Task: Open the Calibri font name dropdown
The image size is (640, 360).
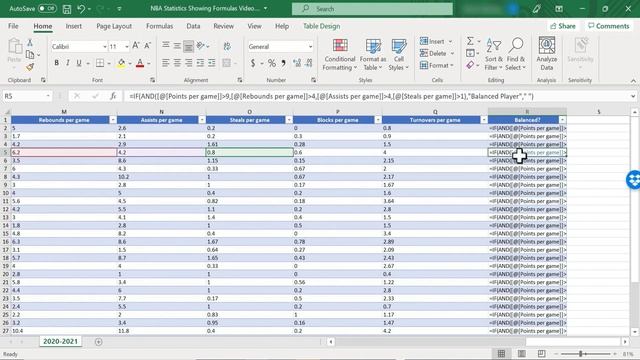Action: 104,47
